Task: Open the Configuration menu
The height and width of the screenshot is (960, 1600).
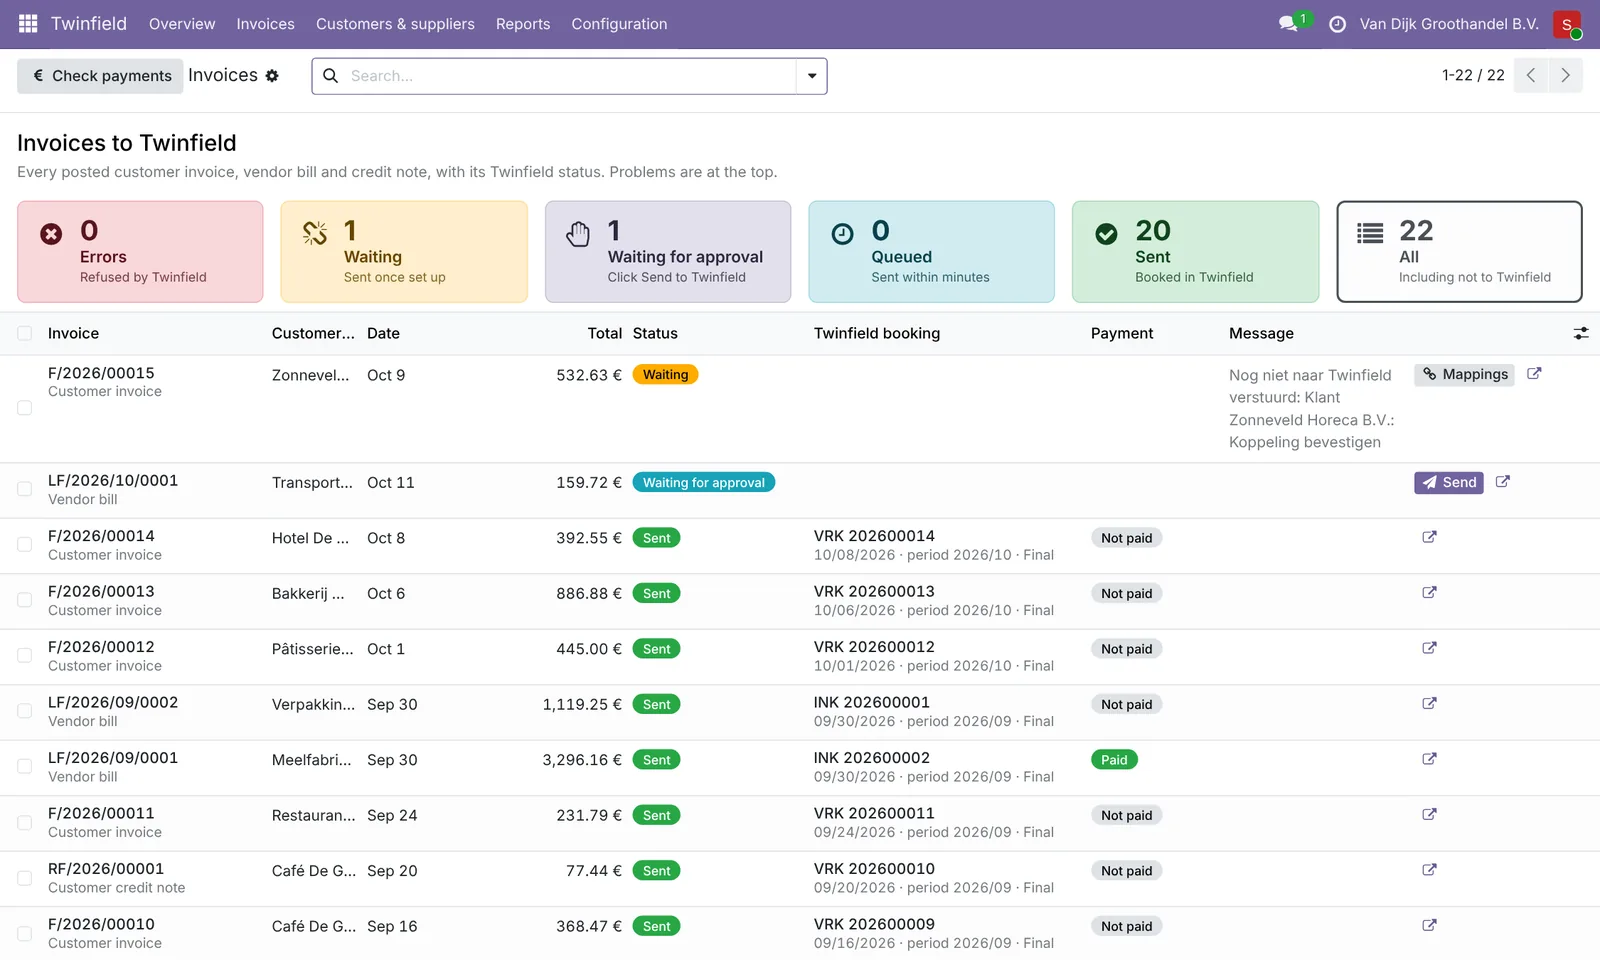Action: (619, 24)
